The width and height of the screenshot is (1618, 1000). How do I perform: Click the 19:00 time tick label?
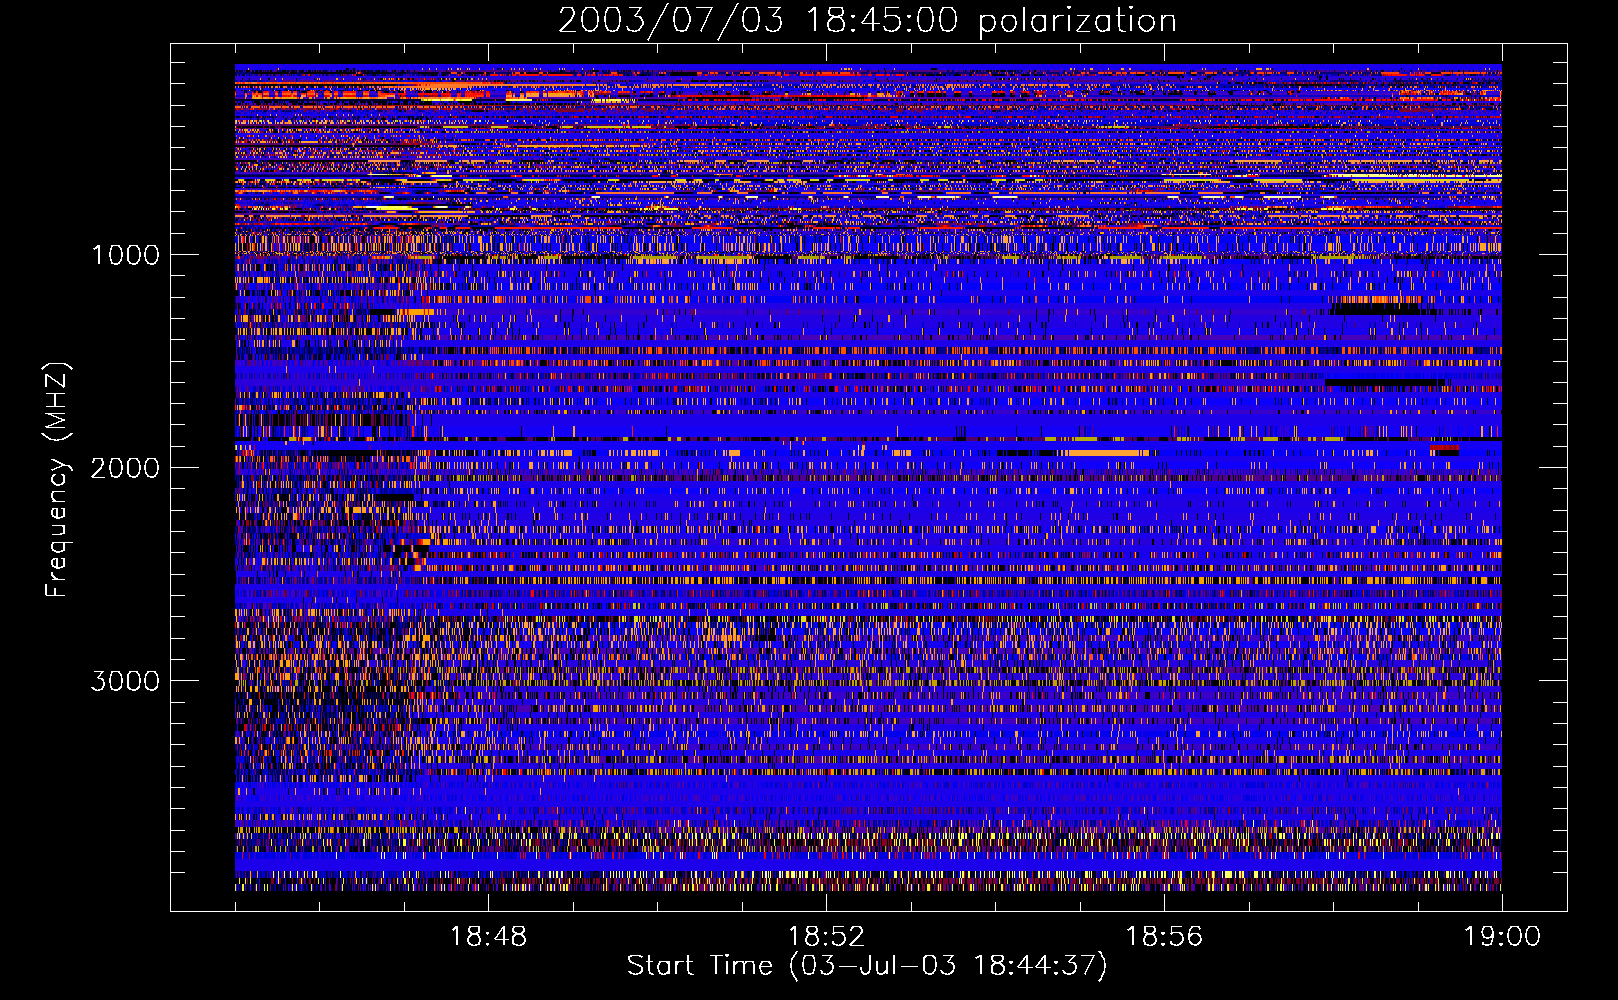[x=1502, y=937]
